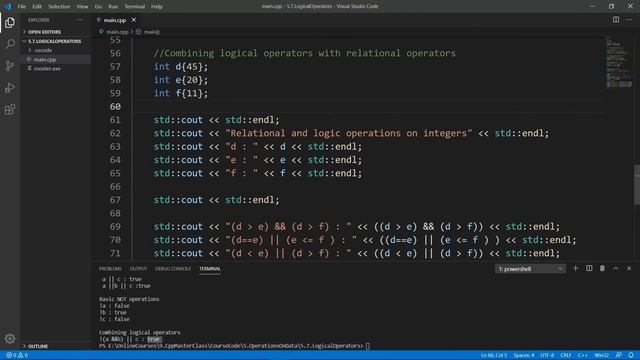Click the comment text on line 56
Viewport: 640px width, 360px height.
pos(304,53)
